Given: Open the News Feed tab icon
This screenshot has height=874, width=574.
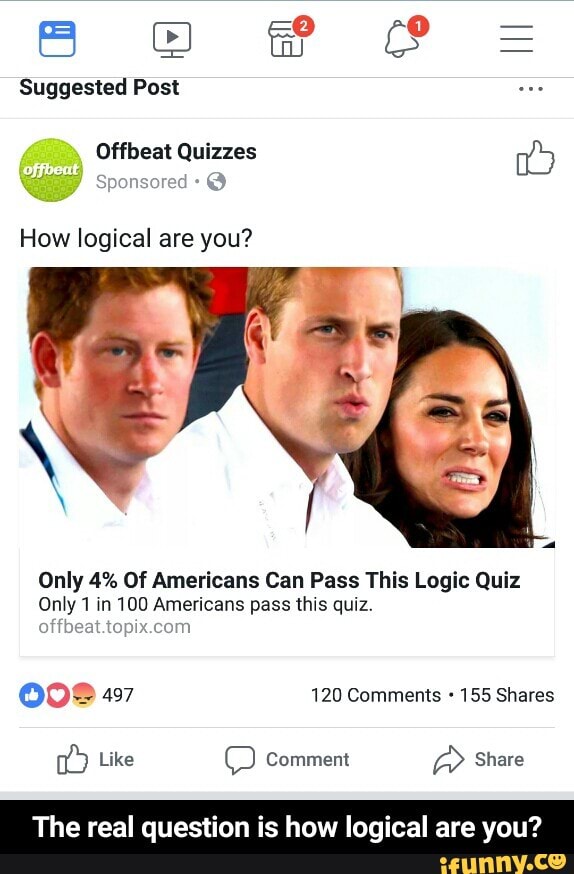Looking at the screenshot, I should (57, 39).
